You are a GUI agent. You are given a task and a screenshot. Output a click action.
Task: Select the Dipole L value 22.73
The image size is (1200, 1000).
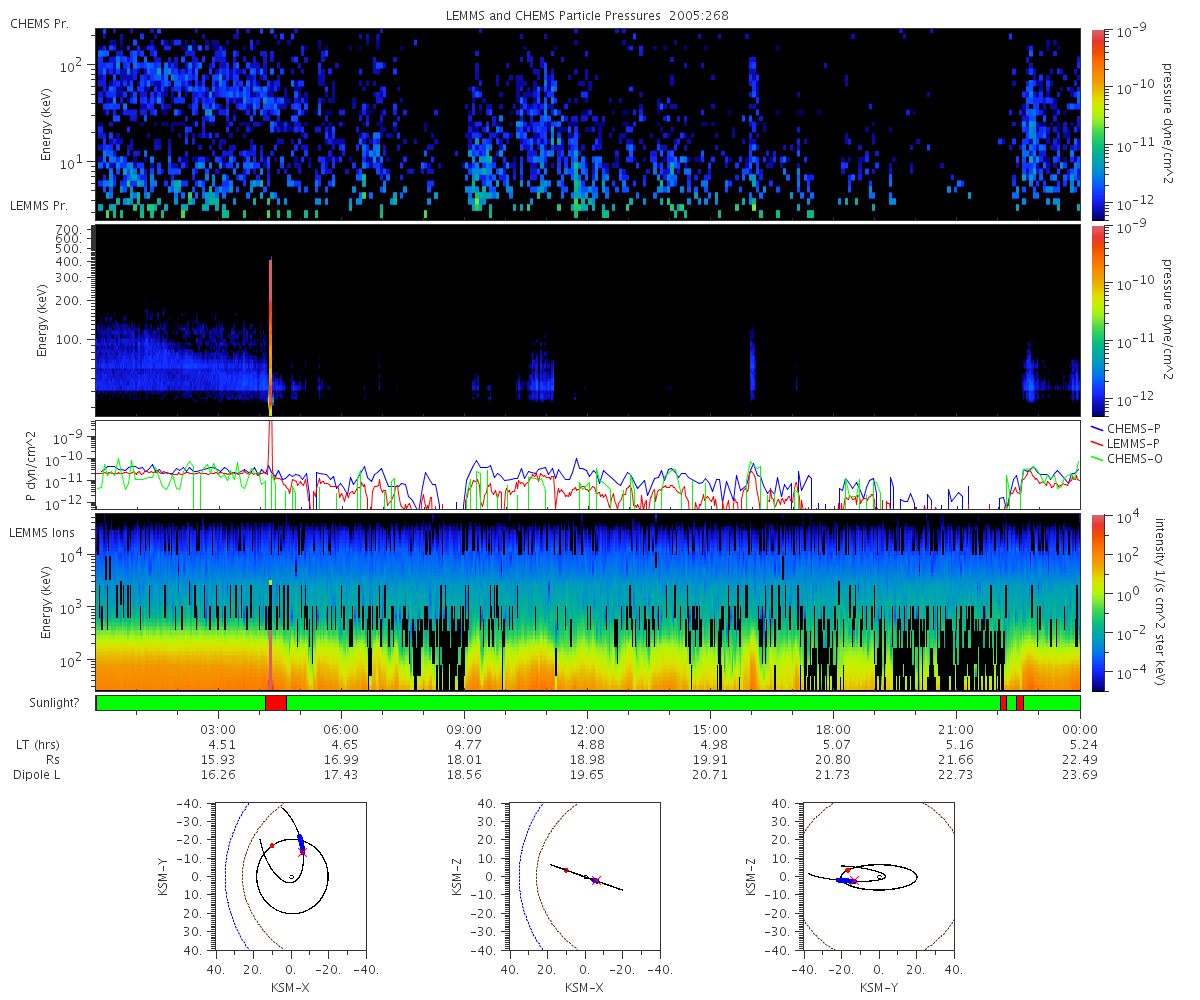(x=957, y=775)
